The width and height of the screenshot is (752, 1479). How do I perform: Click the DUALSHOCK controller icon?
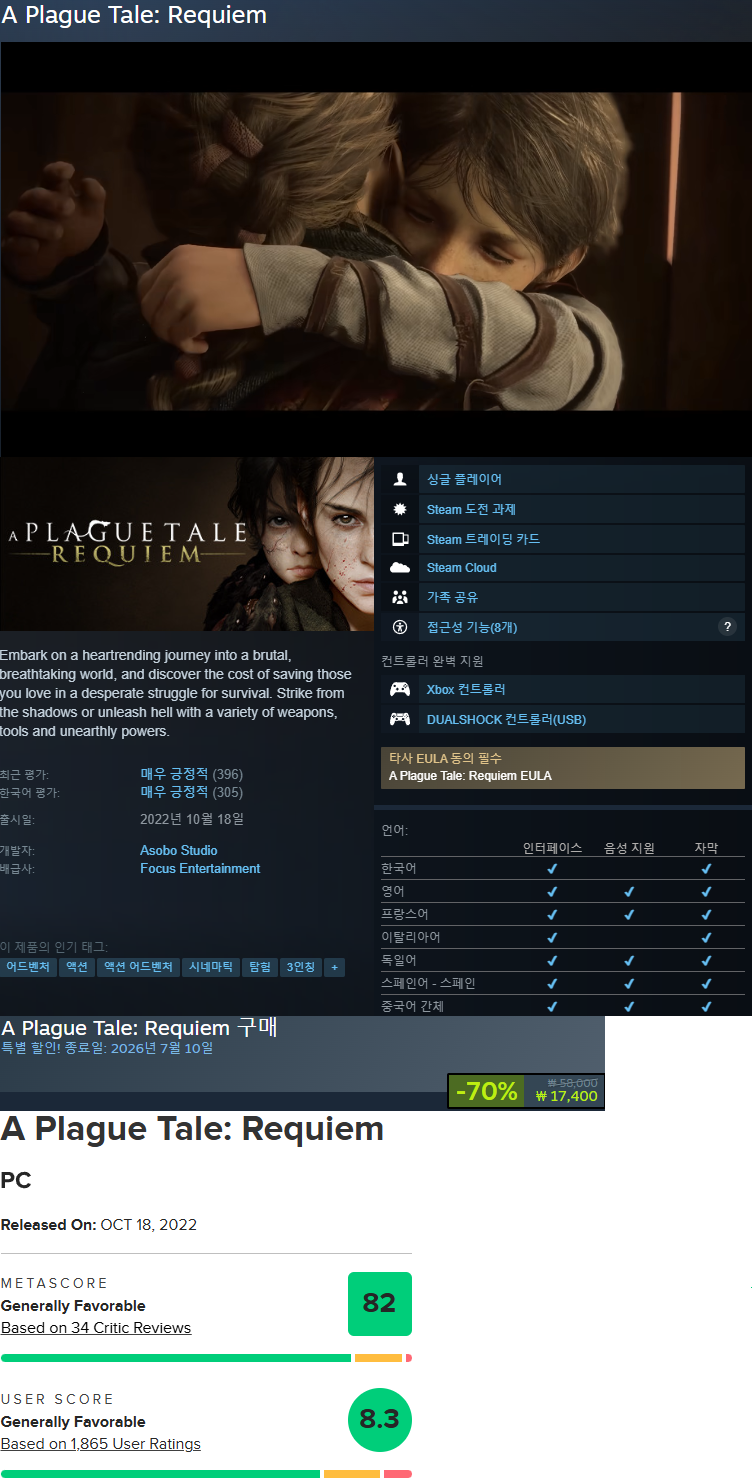(400, 719)
